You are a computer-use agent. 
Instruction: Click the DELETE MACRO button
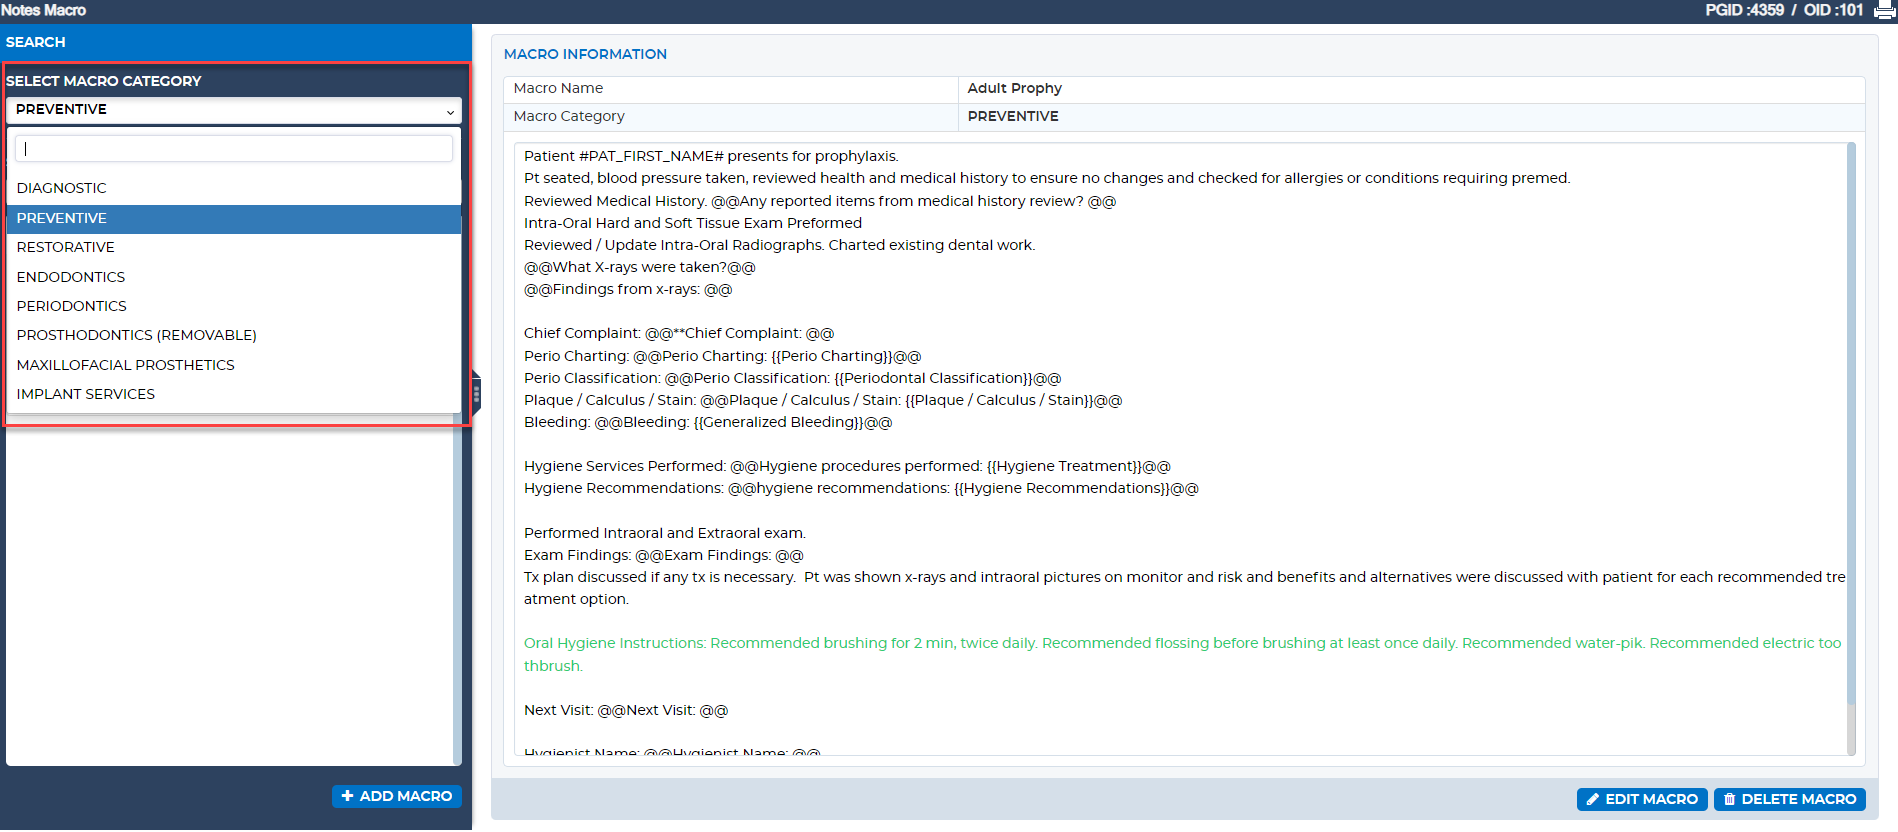(x=1788, y=799)
